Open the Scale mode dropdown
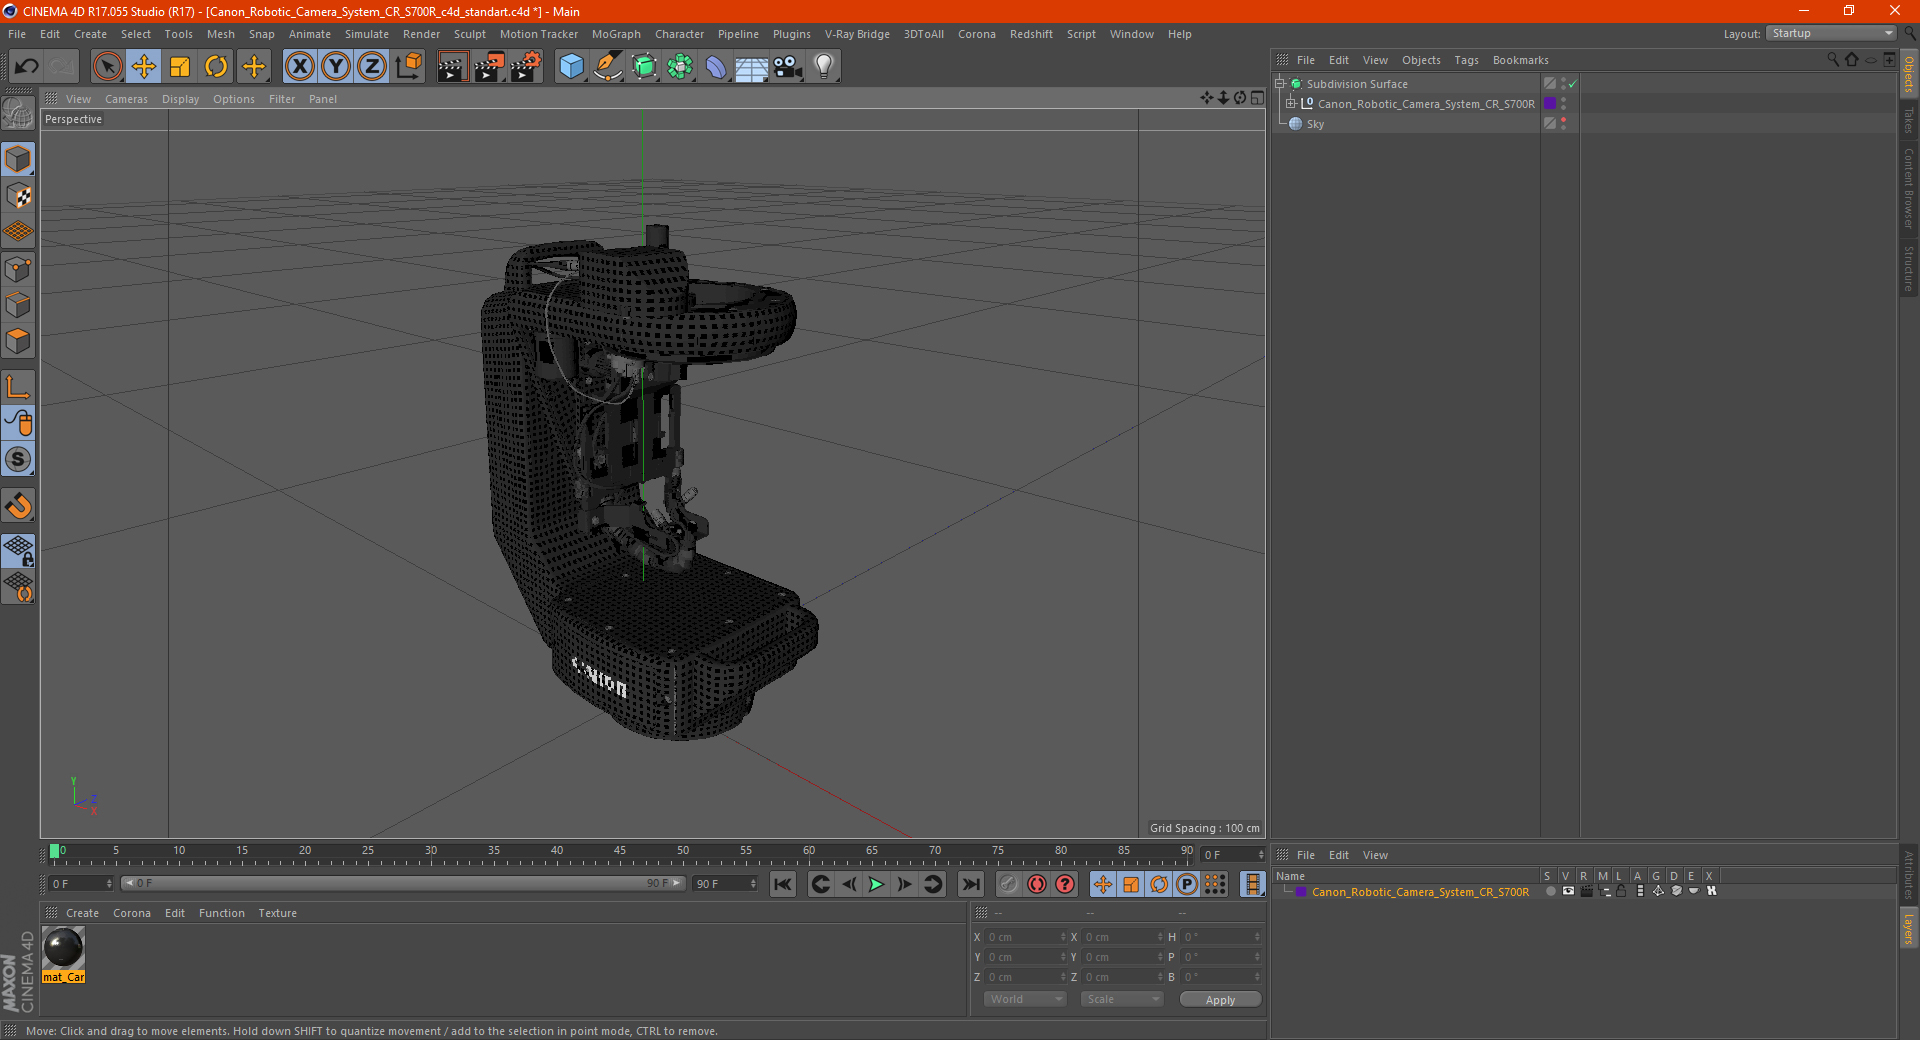 click(1122, 999)
